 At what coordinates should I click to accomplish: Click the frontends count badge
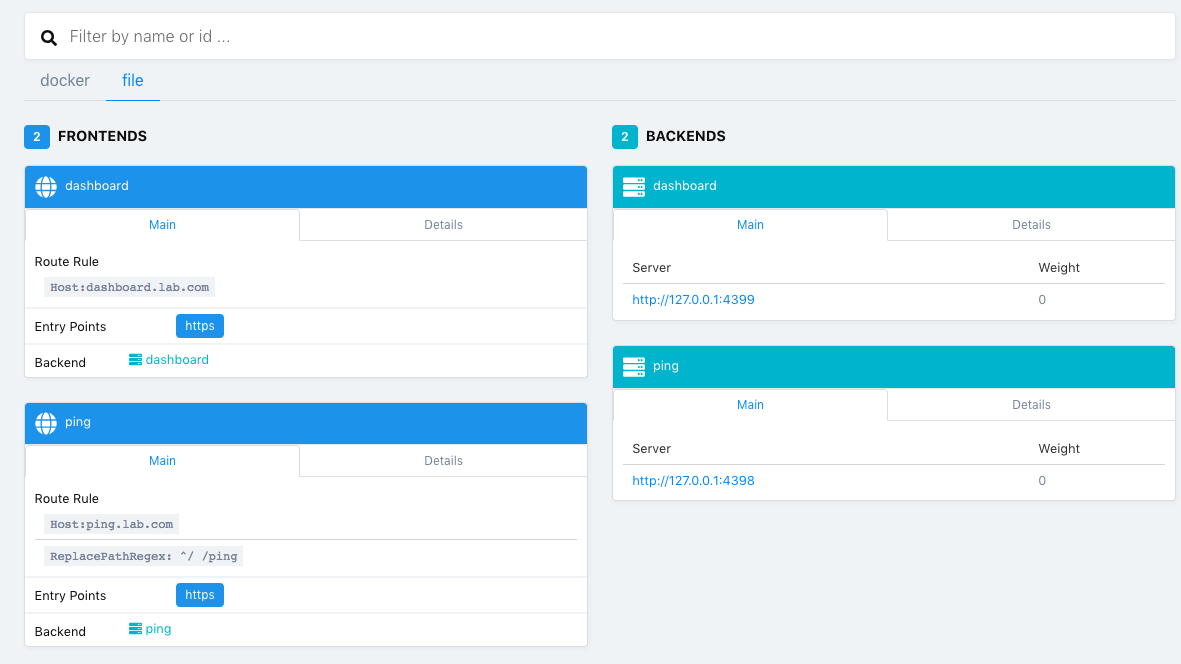pos(37,136)
